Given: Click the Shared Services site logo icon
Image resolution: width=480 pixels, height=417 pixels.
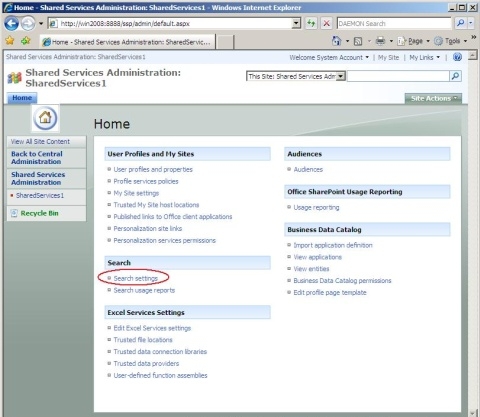Looking at the screenshot, I should tap(14, 78).
